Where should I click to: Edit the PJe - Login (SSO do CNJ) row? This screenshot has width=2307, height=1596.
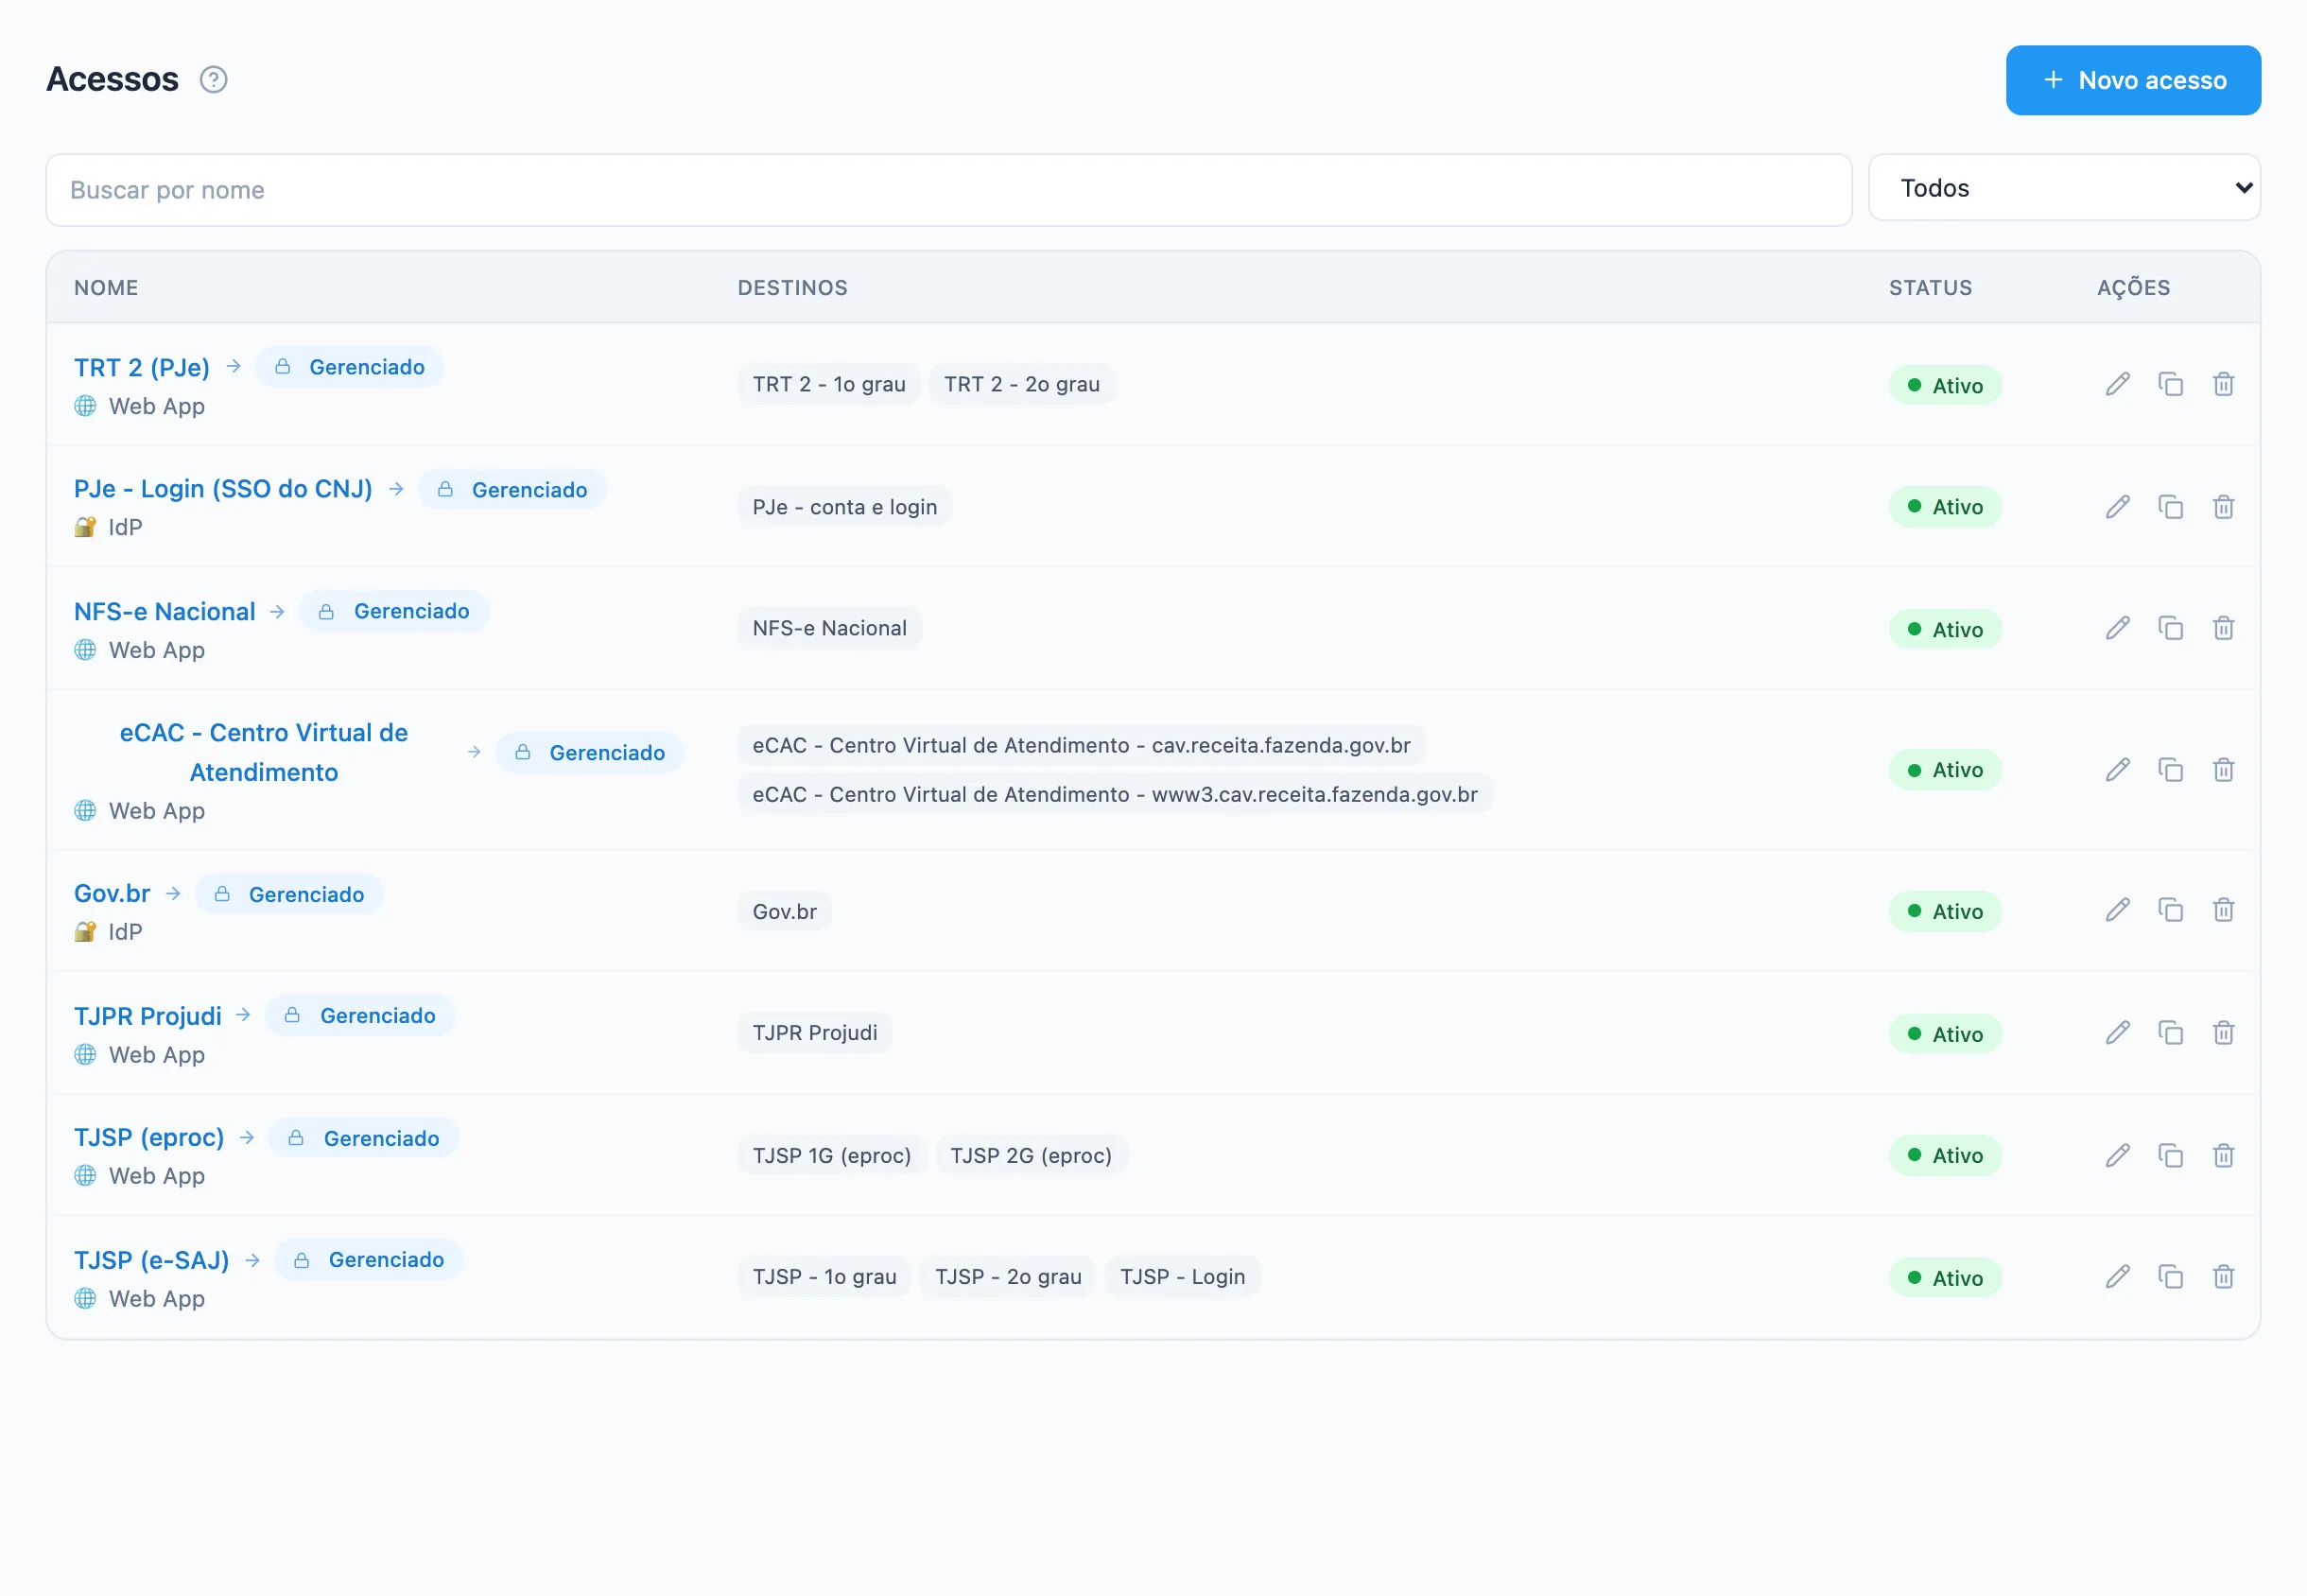2117,507
